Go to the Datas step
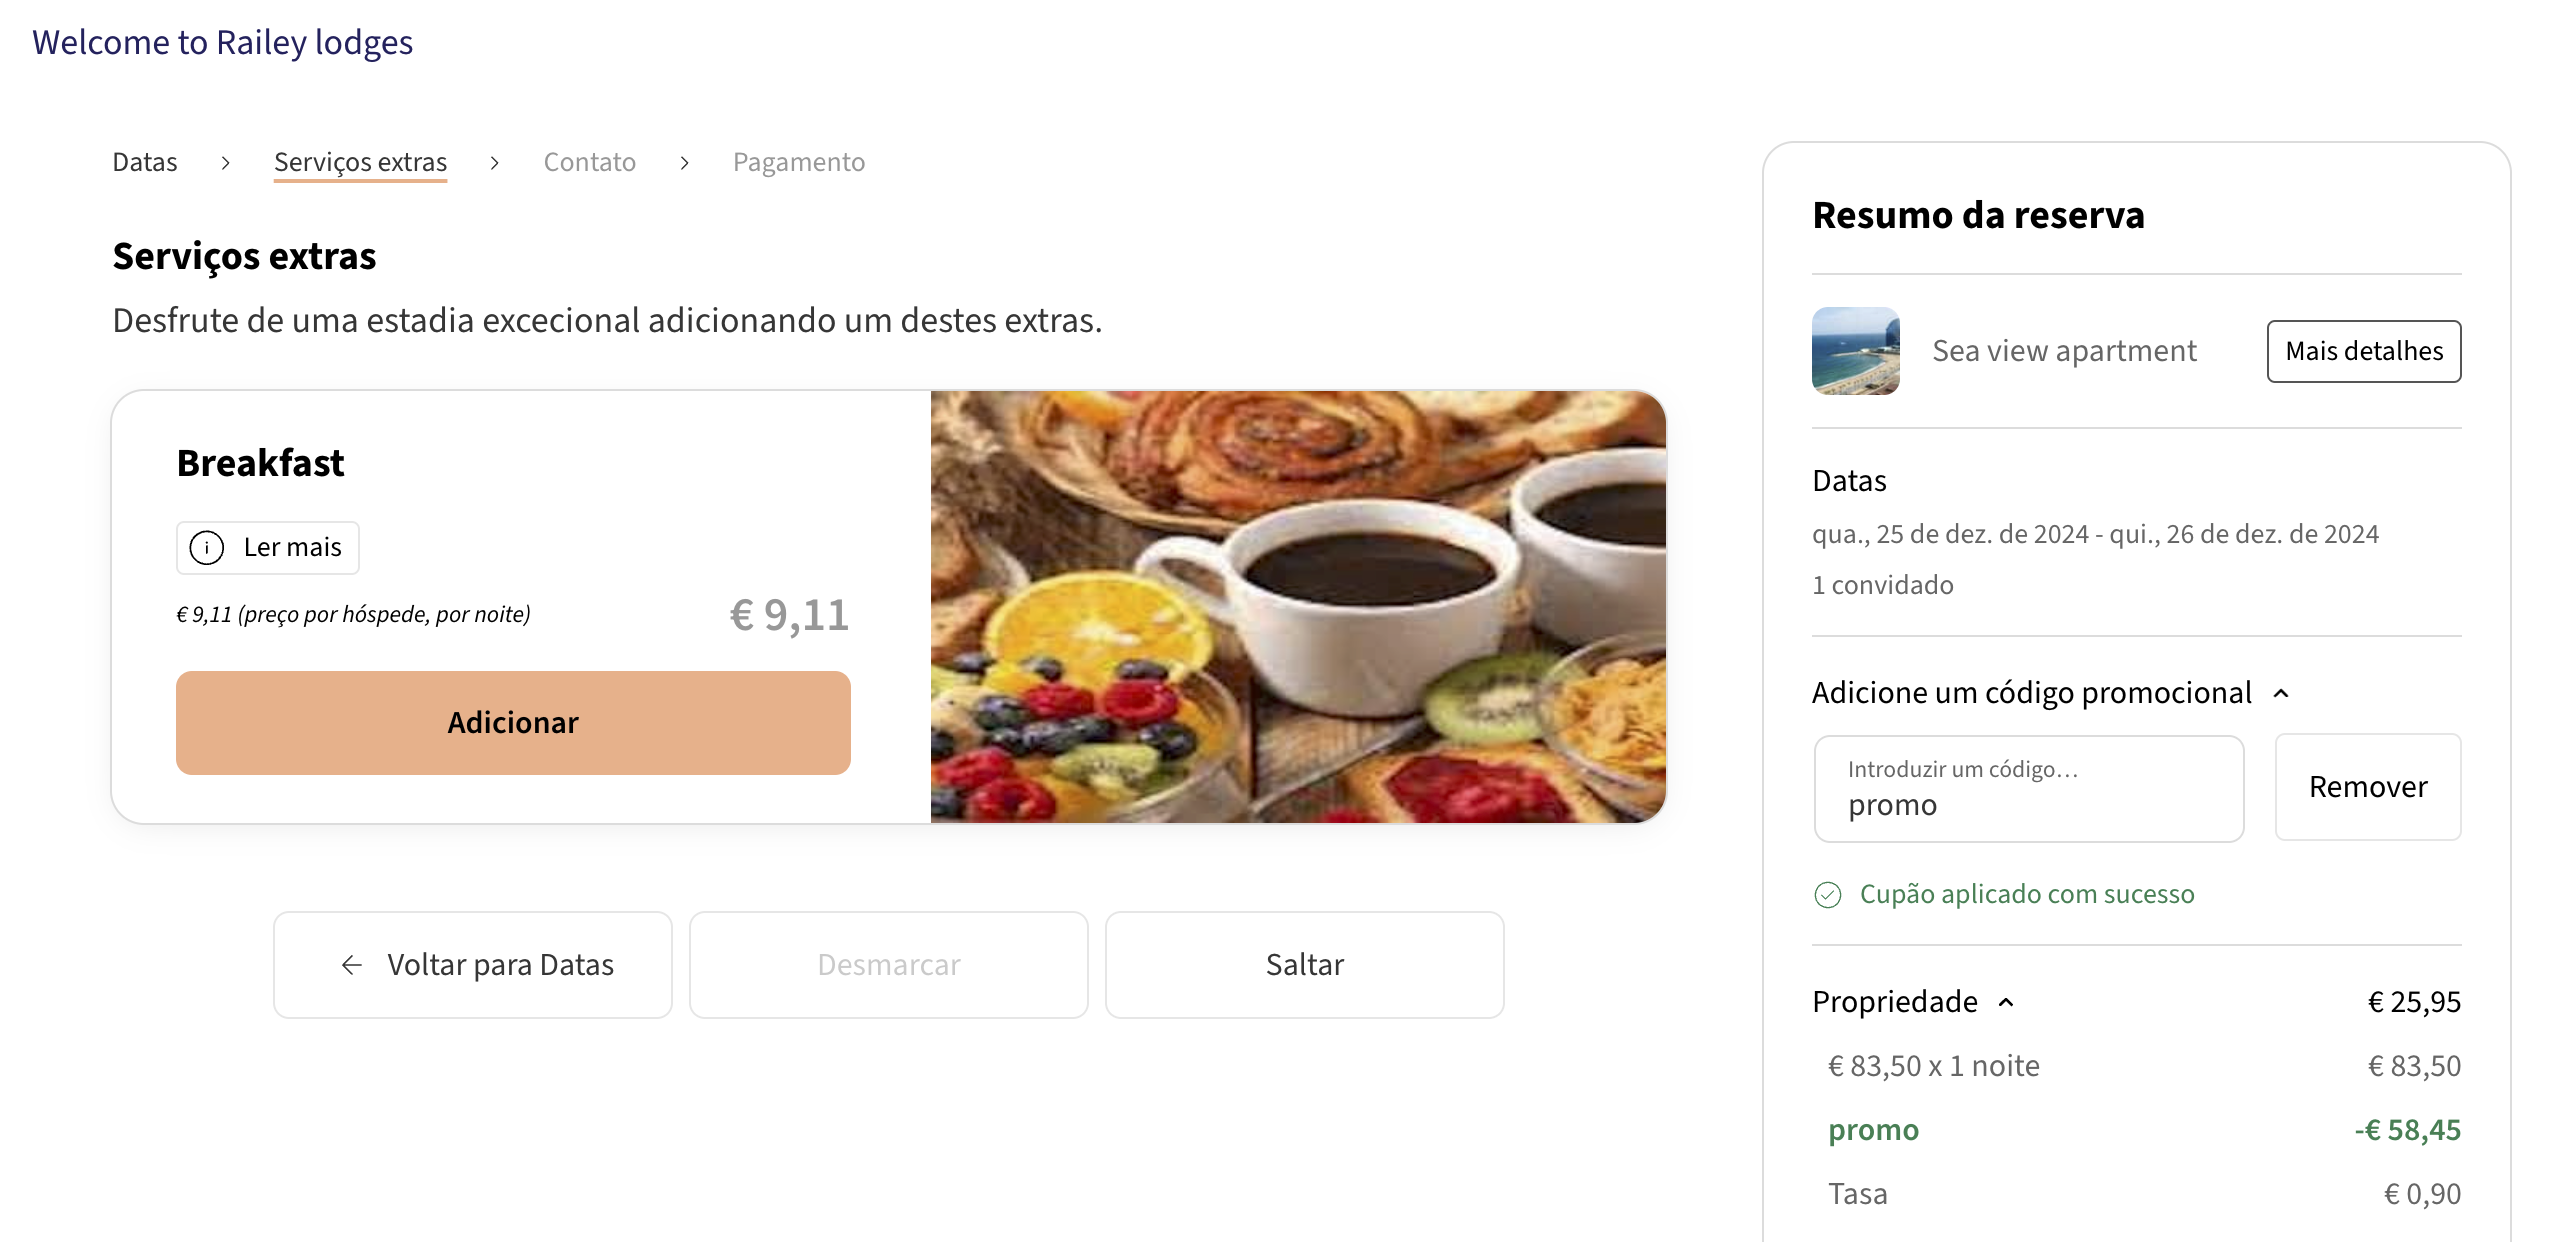 [145, 163]
